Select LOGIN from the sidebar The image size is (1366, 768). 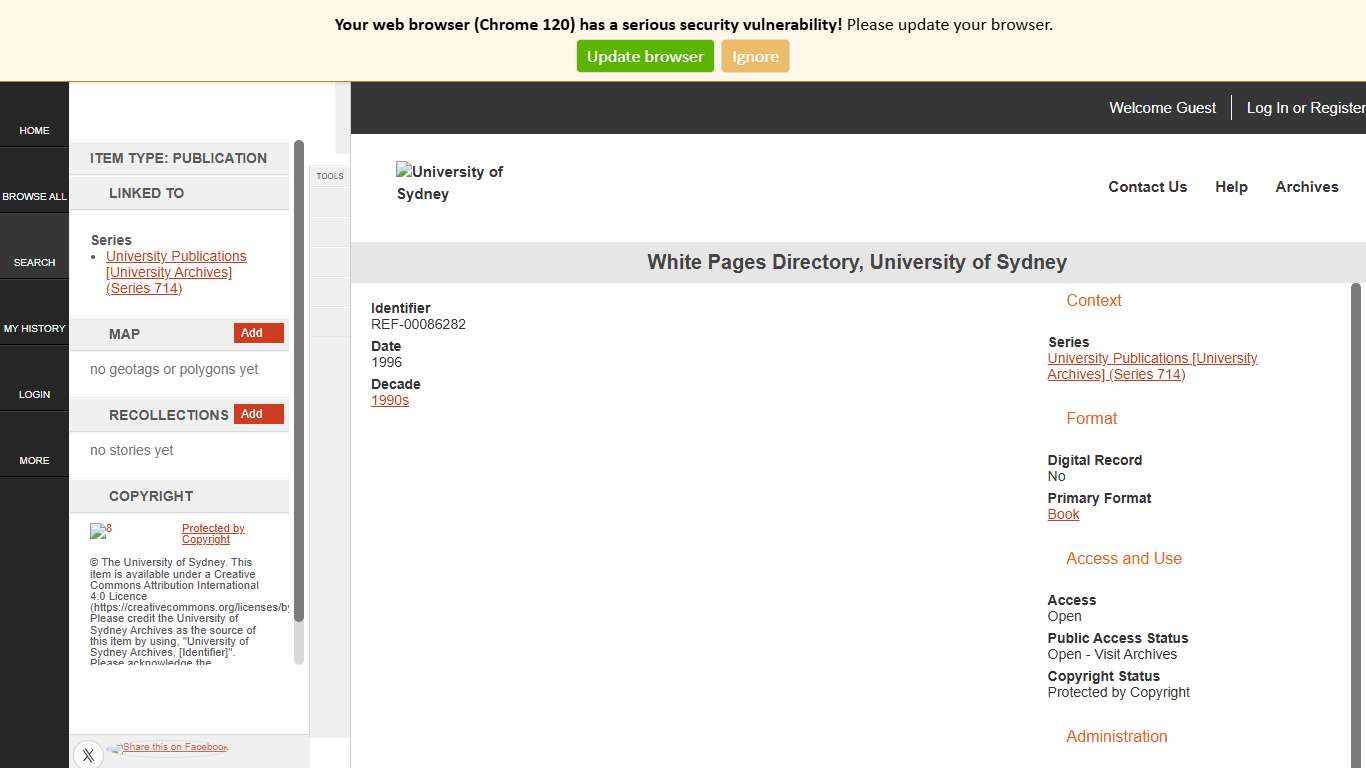34,394
